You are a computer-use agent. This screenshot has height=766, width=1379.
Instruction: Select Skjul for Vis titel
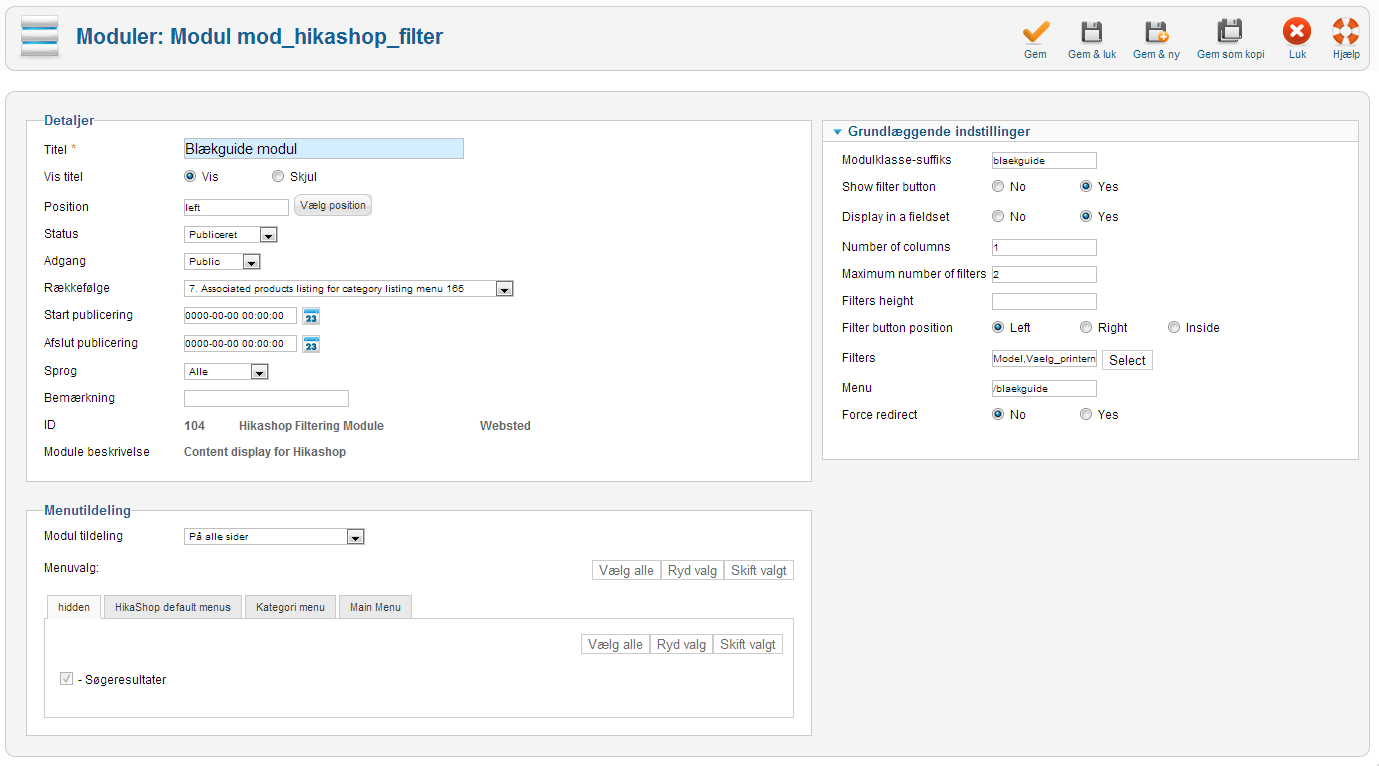coord(278,177)
